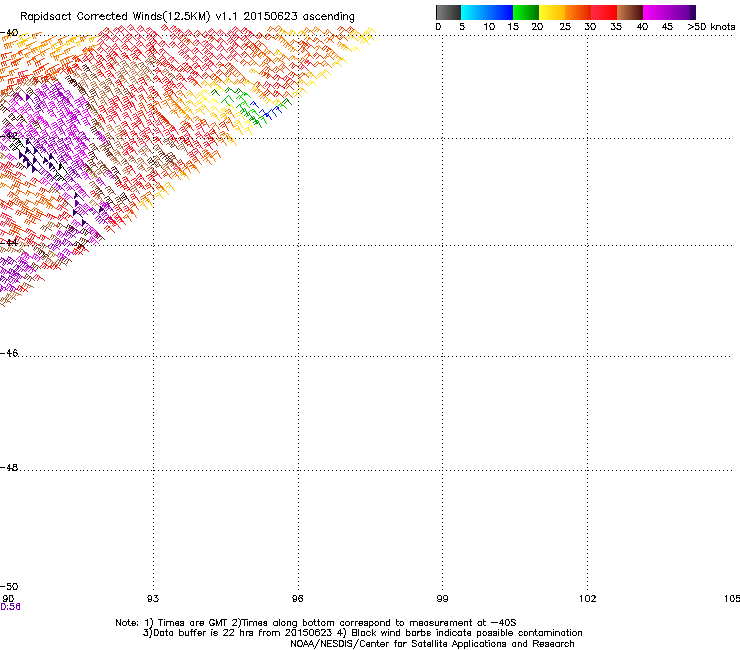Click the magenta-purple 40-50 knots legend segment
Screen dimensions: 740x650
pyautogui.click(x=666, y=12)
